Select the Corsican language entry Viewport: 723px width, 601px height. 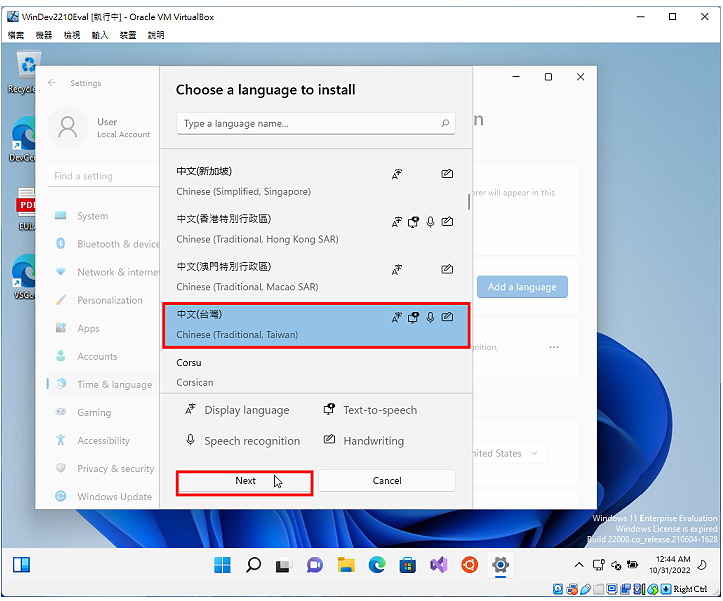[316, 372]
